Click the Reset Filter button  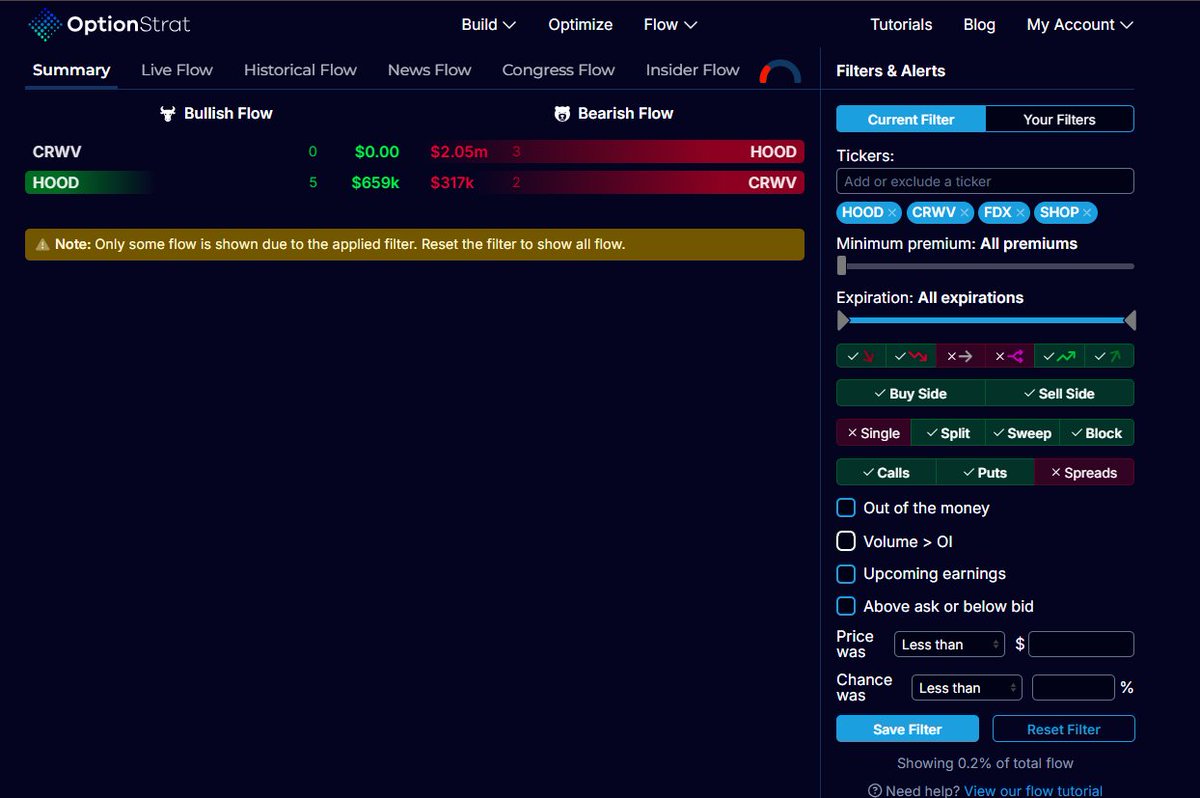[1063, 729]
